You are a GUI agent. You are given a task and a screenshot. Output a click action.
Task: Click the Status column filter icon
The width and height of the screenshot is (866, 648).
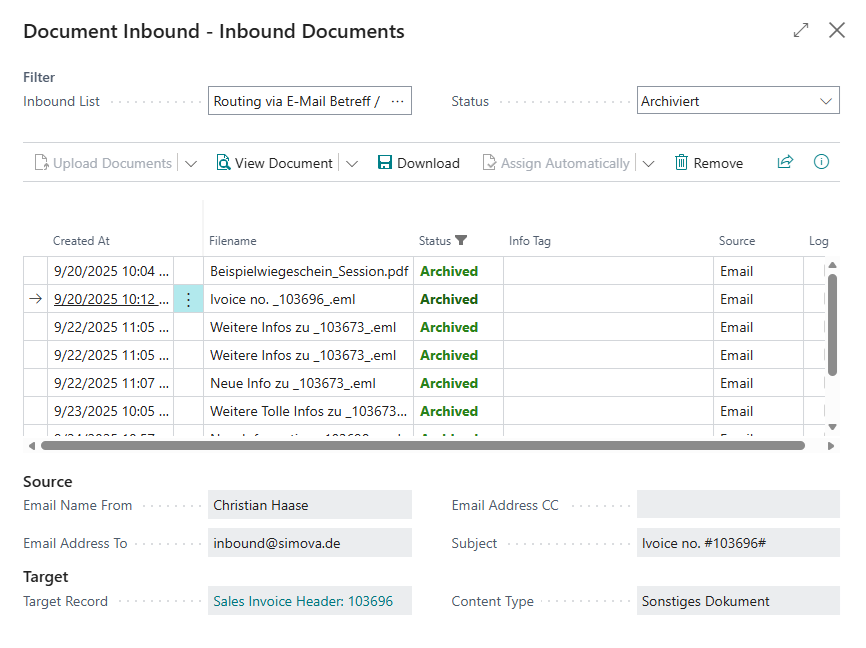pyautogui.click(x=461, y=240)
